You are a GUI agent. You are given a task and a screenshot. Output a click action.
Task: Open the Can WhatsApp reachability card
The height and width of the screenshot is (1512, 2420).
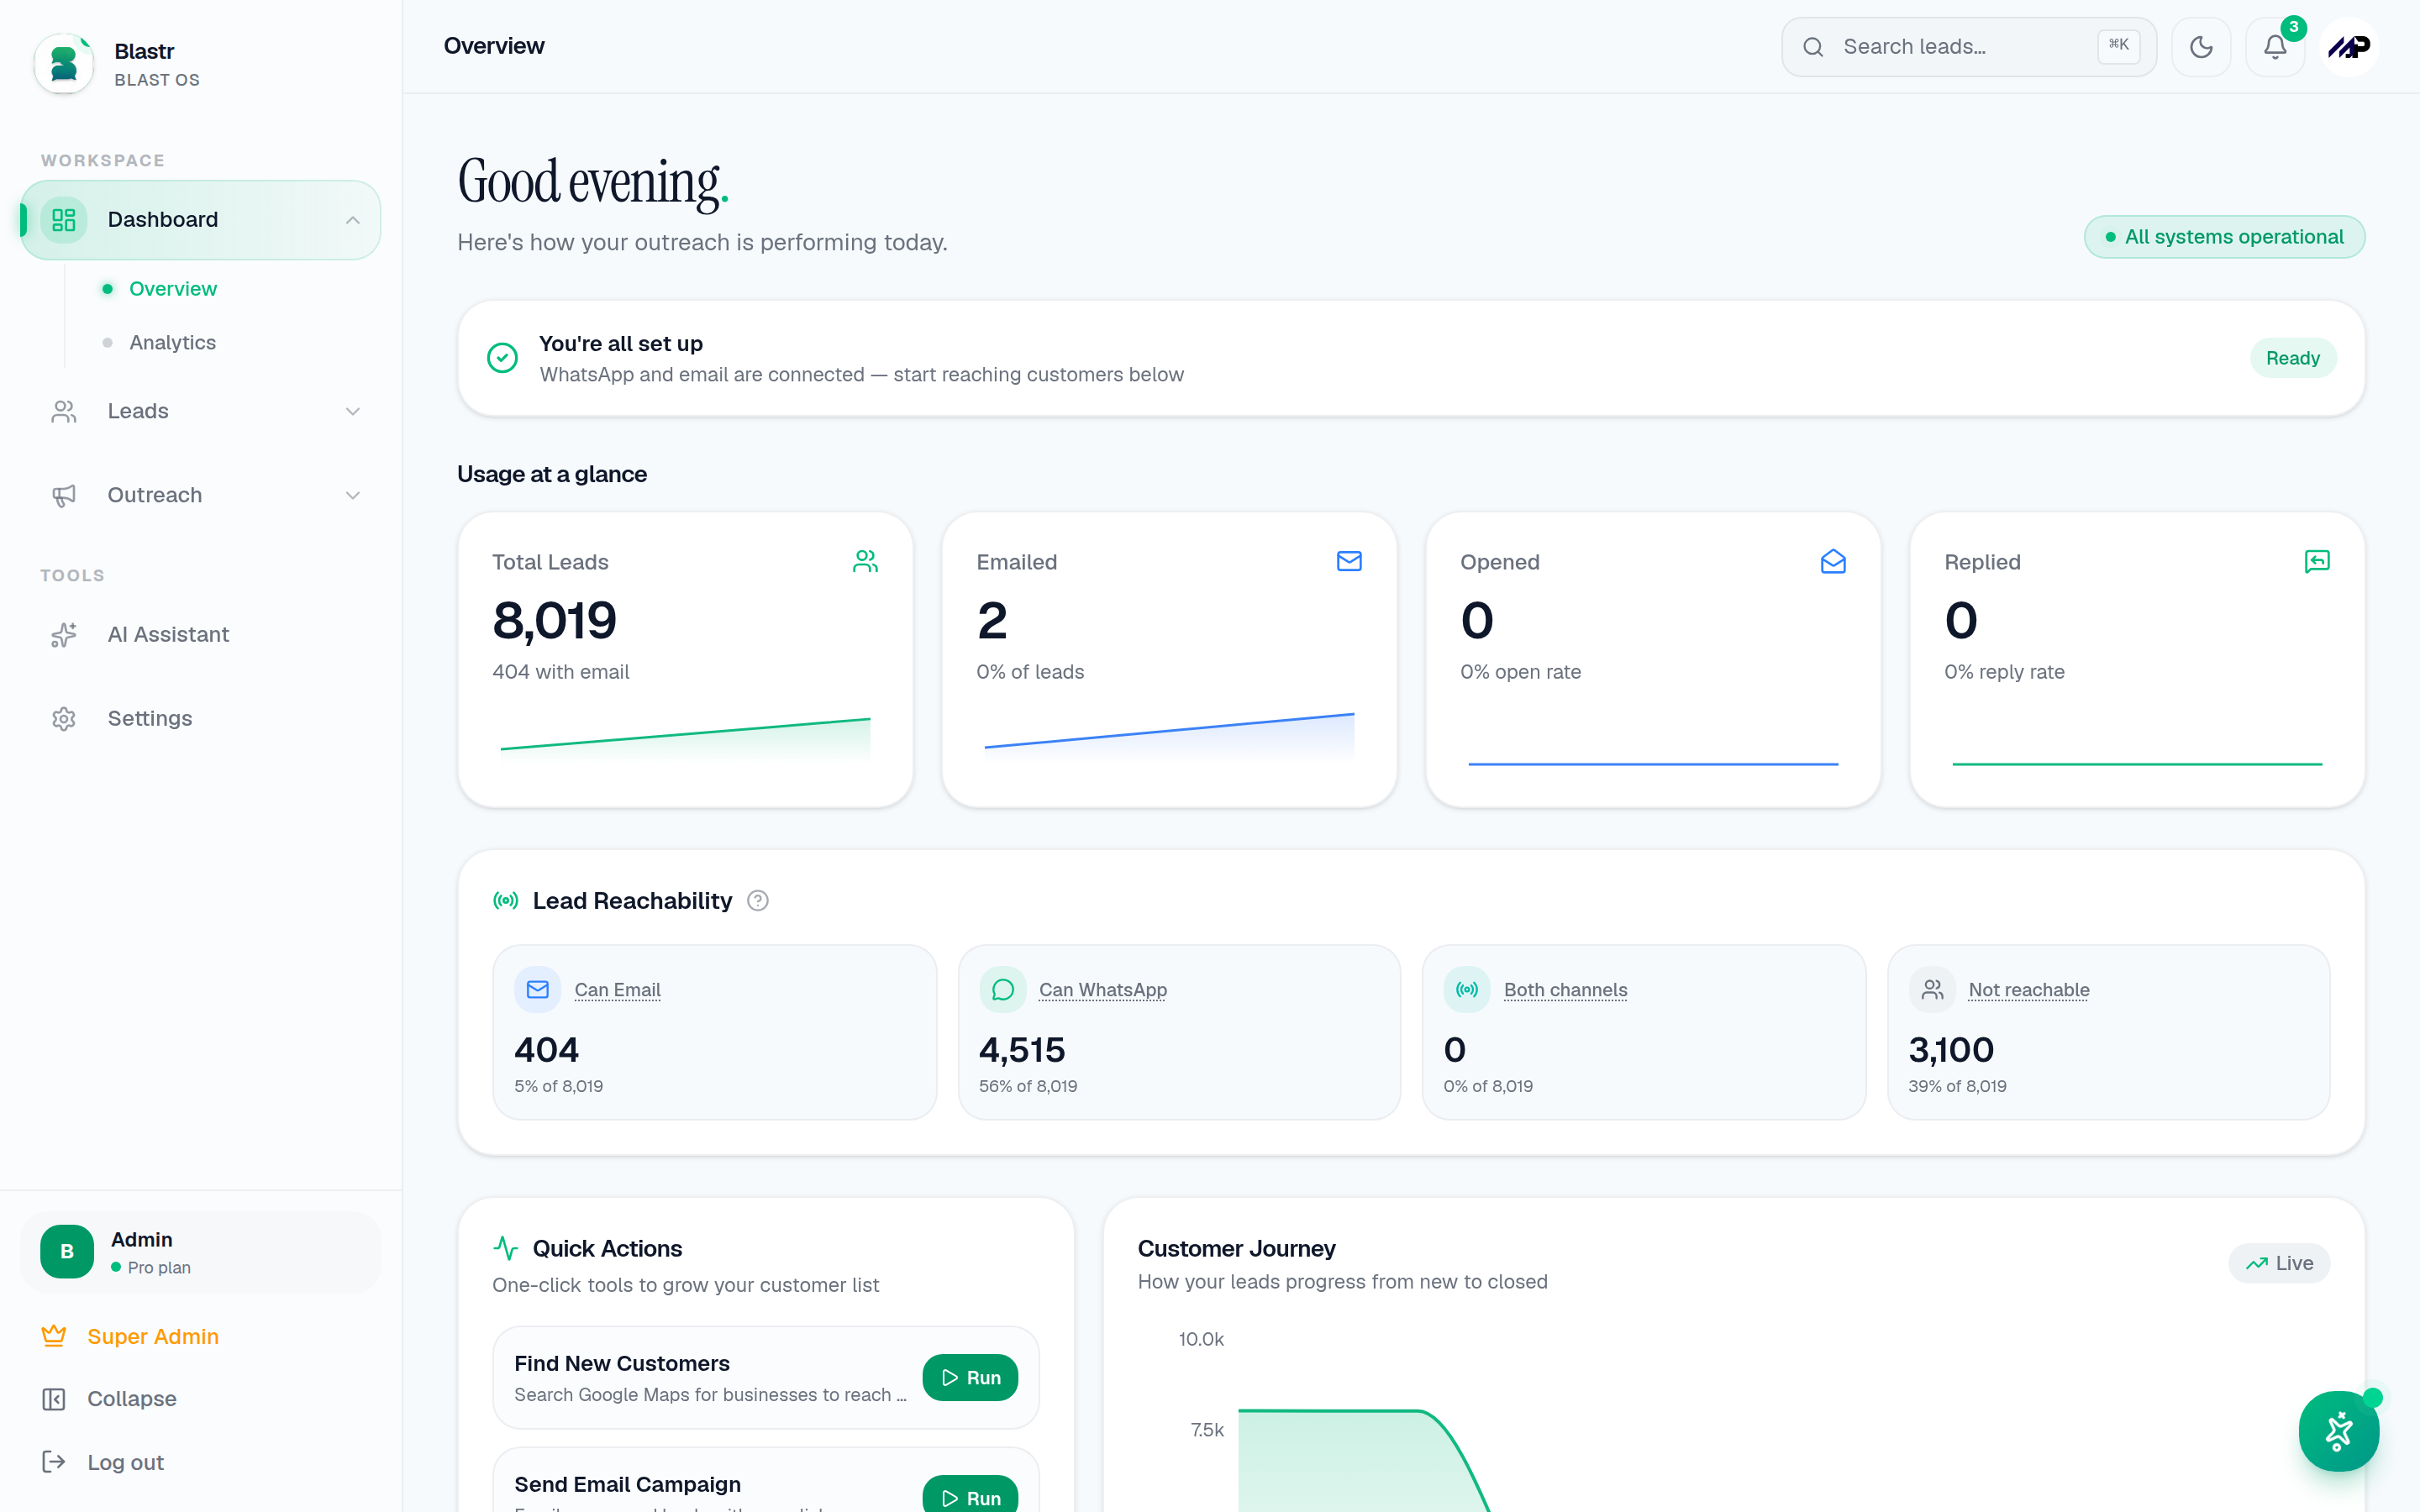(x=1179, y=1032)
